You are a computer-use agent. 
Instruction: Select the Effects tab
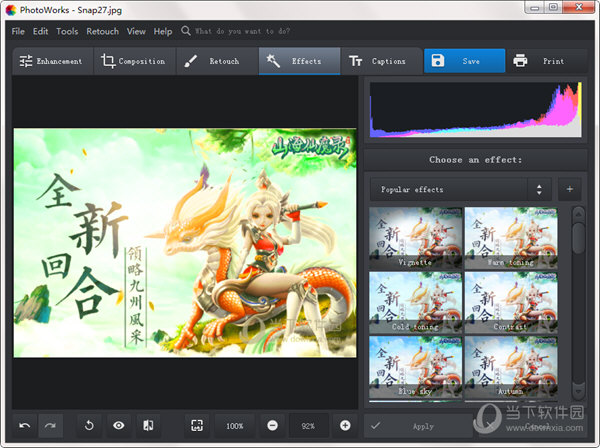(299, 61)
